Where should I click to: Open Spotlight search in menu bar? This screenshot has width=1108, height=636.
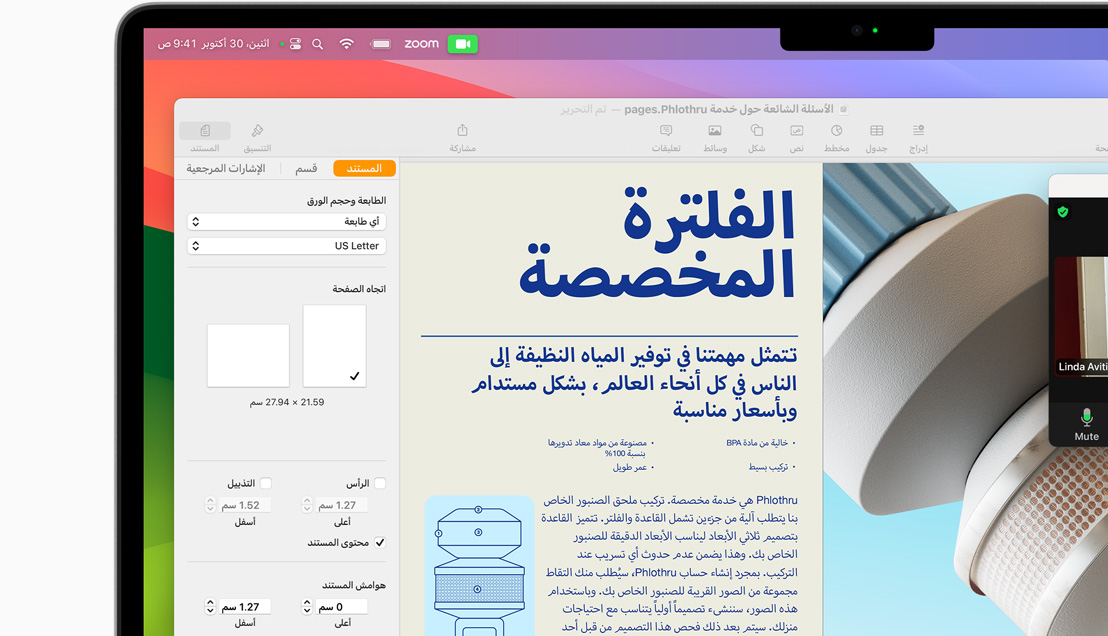click(318, 44)
